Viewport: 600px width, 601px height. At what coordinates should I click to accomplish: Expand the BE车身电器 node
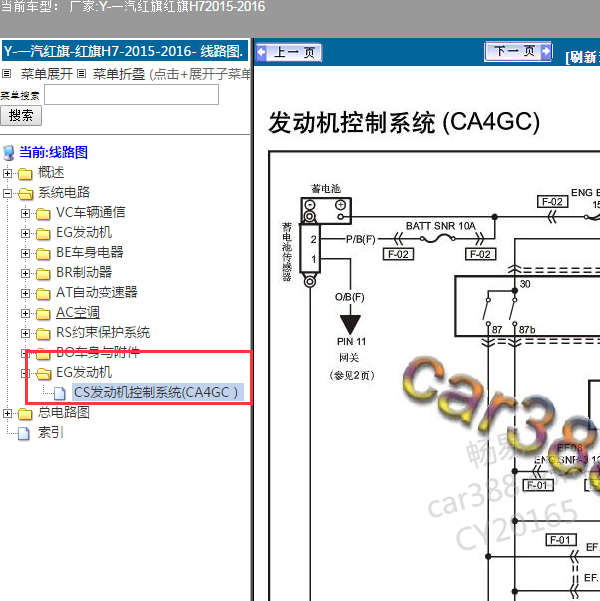click(x=25, y=253)
